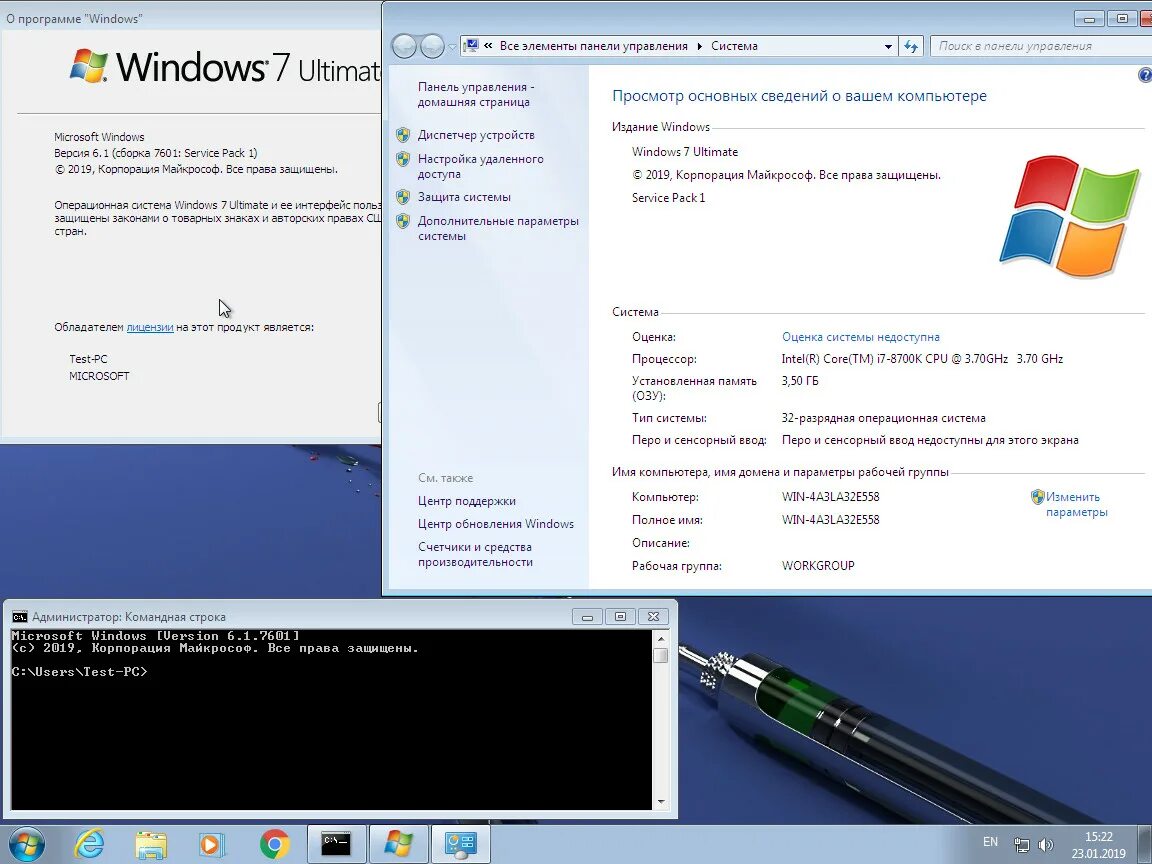Click 'Windows 7 Ultimate' edition text
Viewport: 1152px width, 864px height.
click(685, 152)
